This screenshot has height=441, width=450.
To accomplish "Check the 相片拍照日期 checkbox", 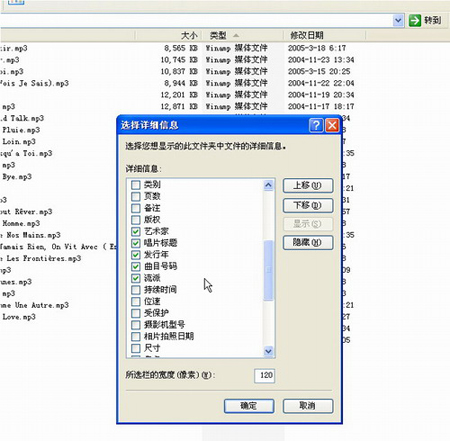I will point(136,336).
